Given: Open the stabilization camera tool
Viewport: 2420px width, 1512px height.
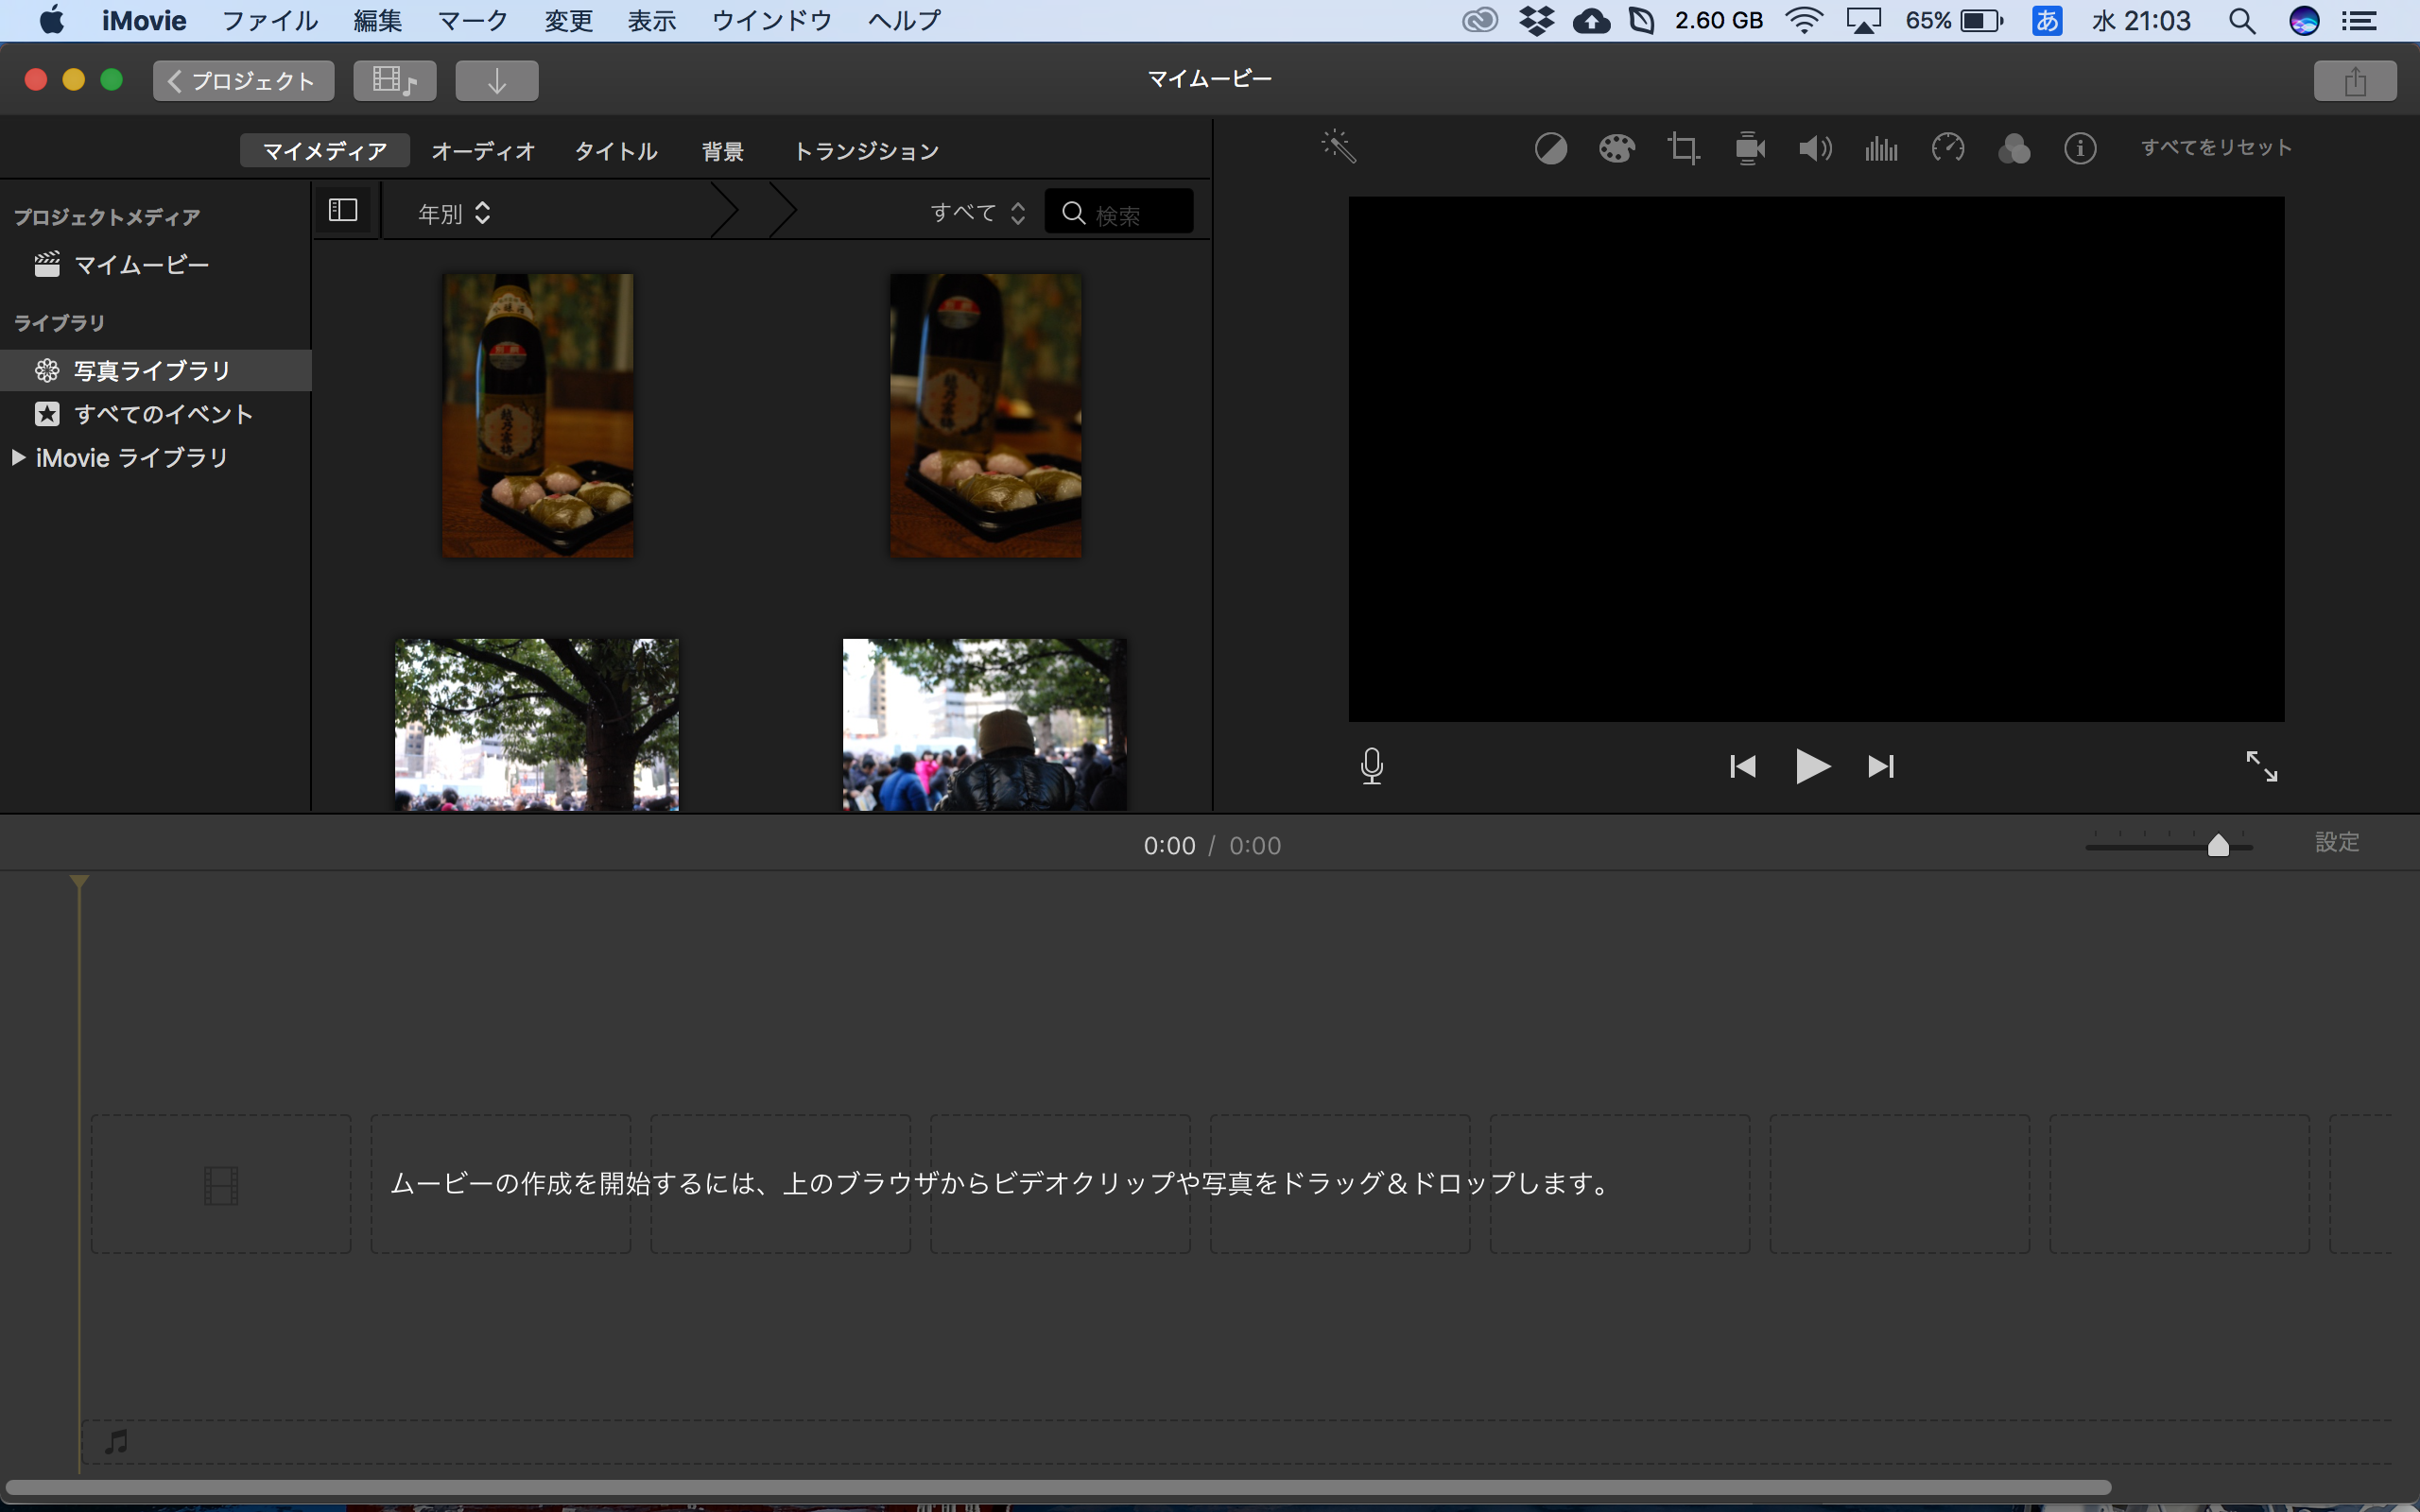Looking at the screenshot, I should [1749, 149].
